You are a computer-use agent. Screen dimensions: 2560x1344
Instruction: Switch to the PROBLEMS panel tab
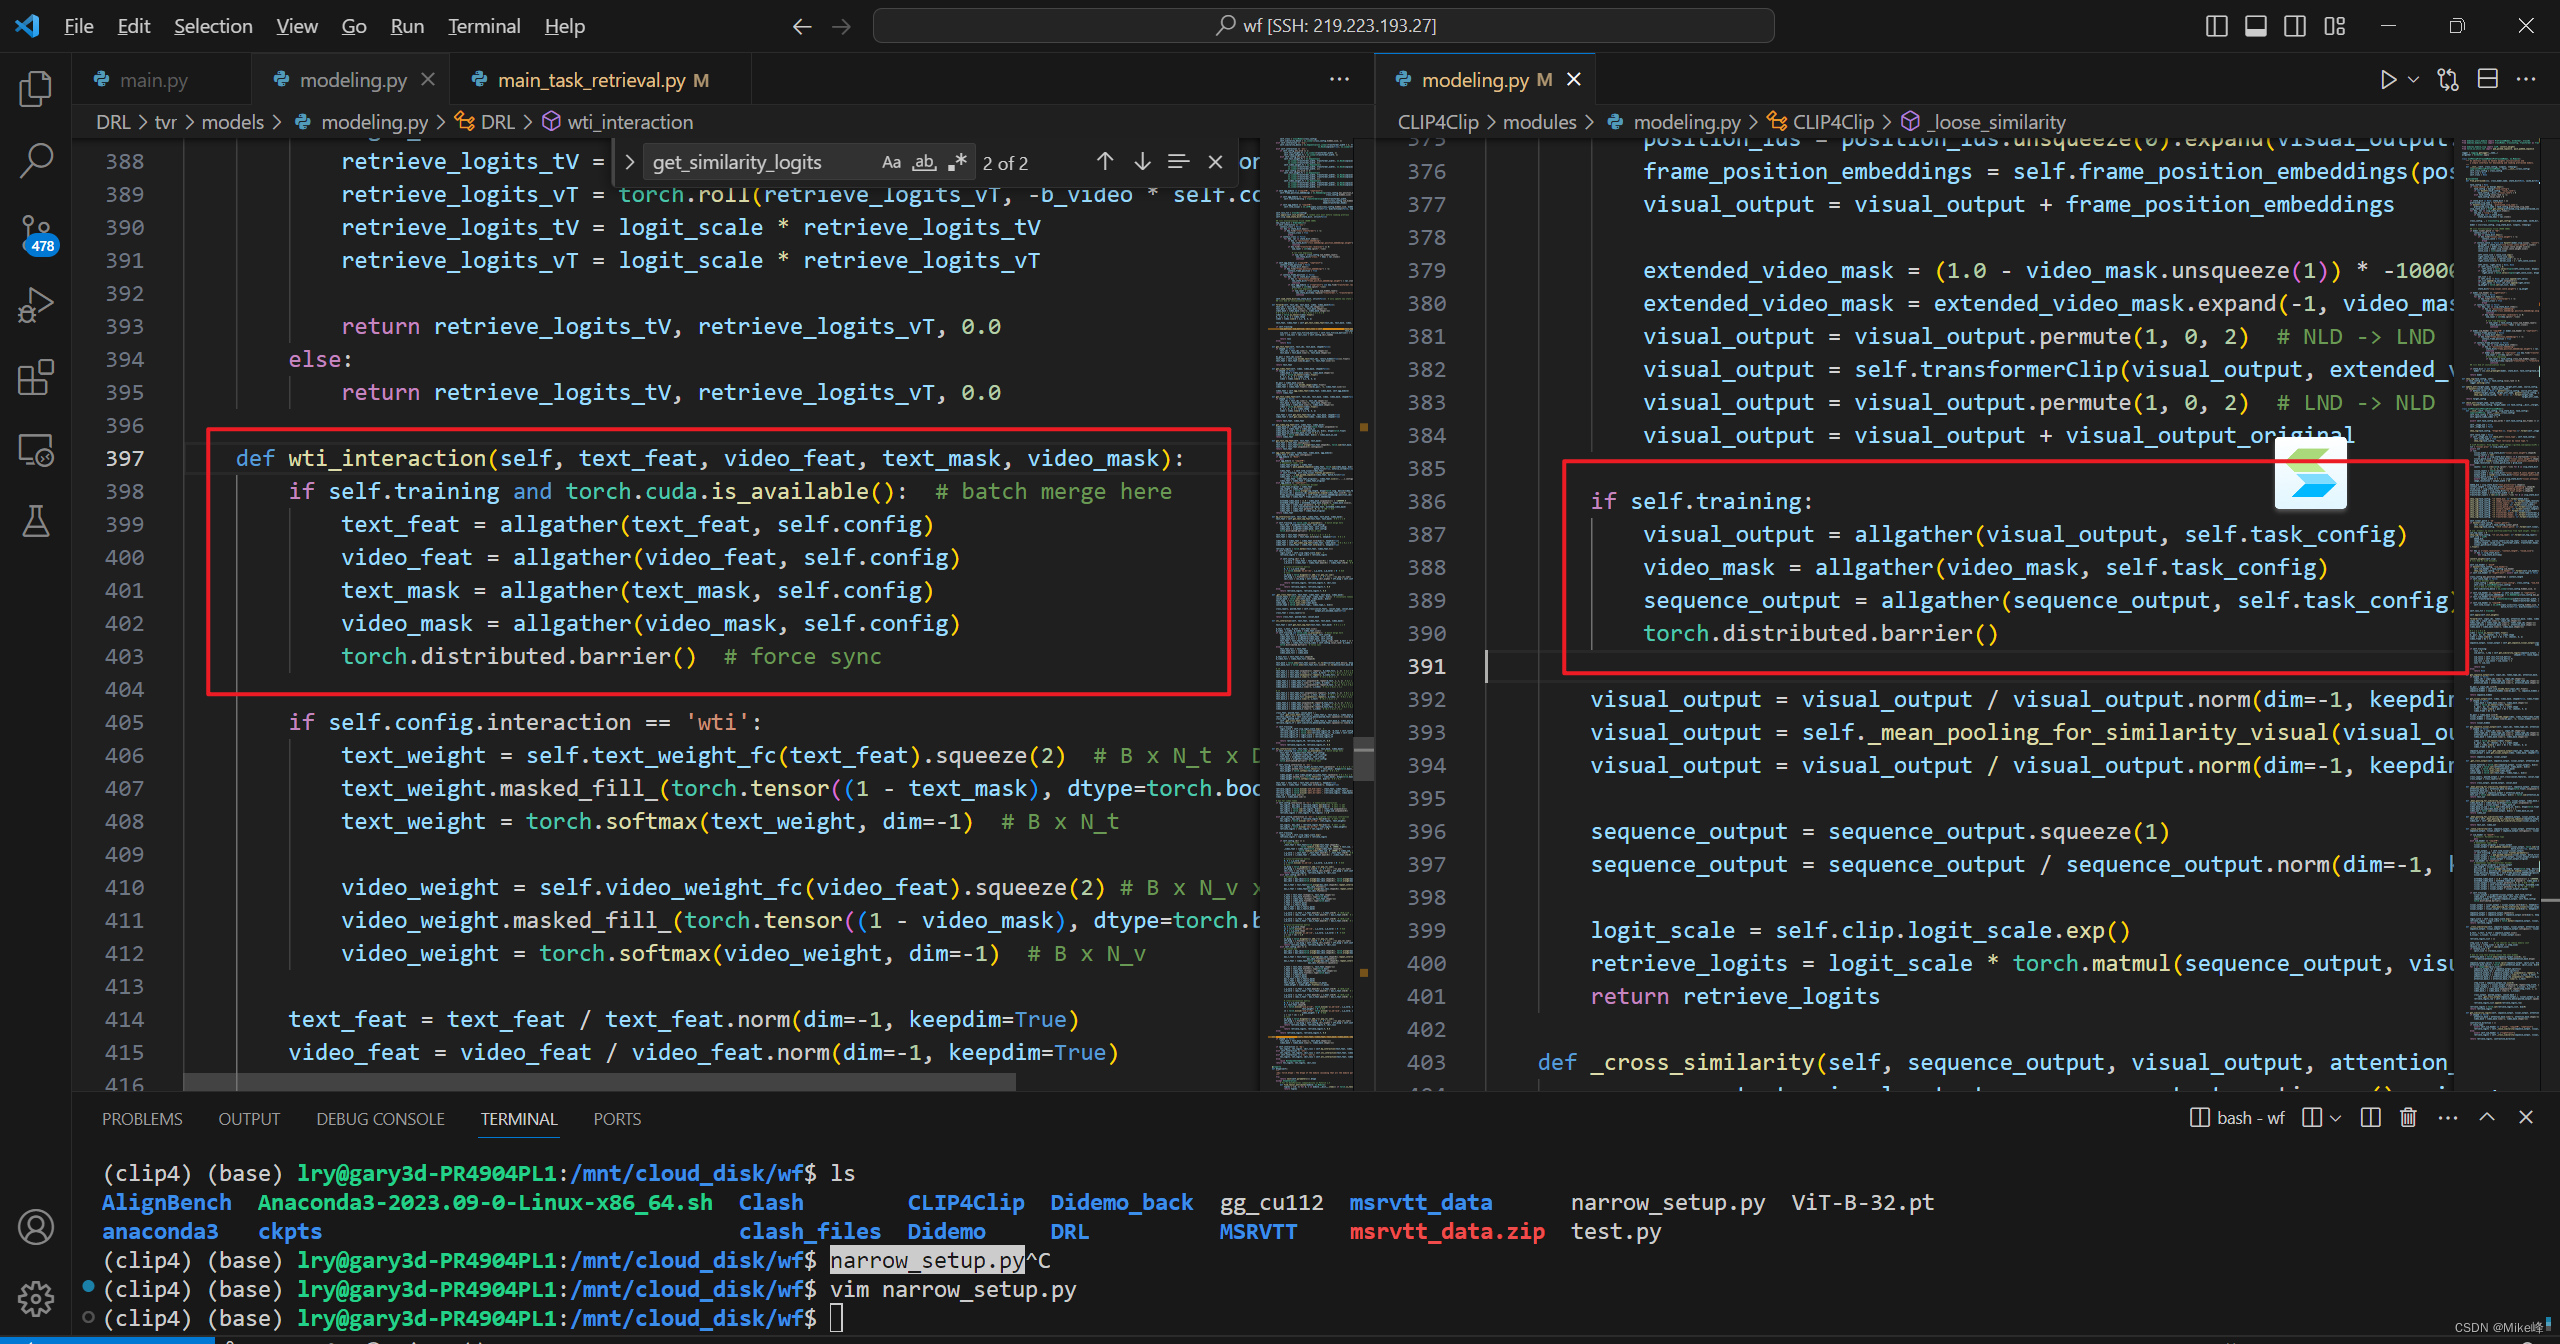[x=142, y=1119]
